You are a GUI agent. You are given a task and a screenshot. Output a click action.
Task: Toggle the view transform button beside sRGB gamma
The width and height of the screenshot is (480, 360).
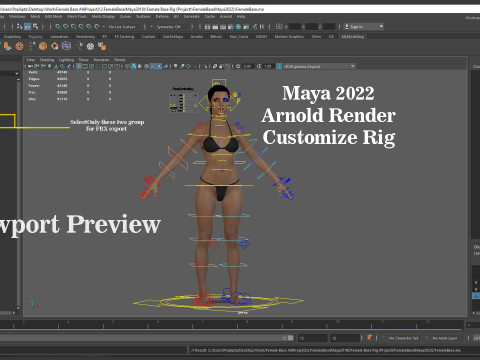[279, 66]
